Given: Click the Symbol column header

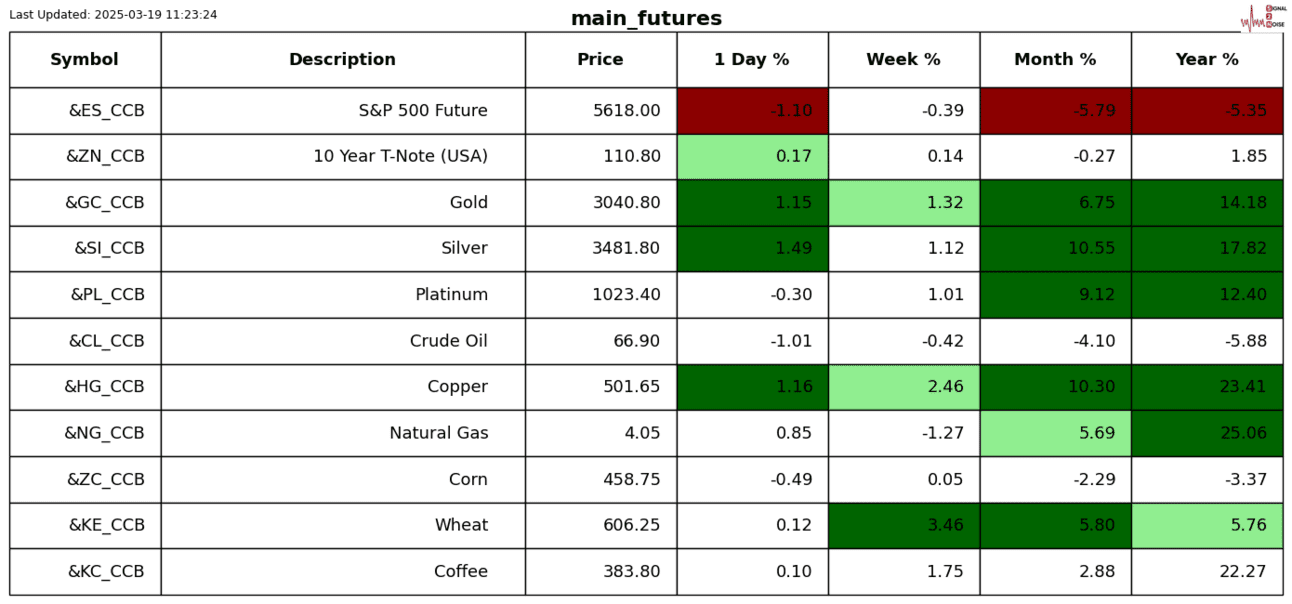Looking at the screenshot, I should [85, 60].
